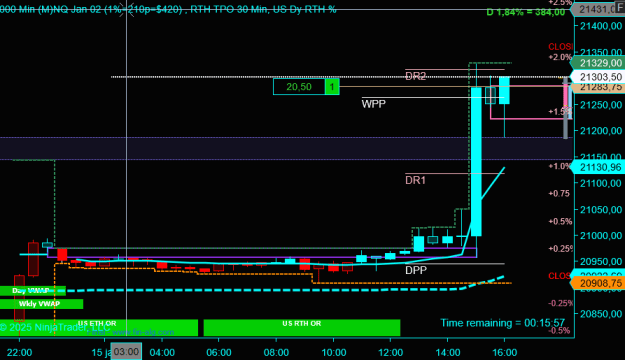Click the orange 20908,75 price marker
Viewport: 625px width, 360px height.
598,283
